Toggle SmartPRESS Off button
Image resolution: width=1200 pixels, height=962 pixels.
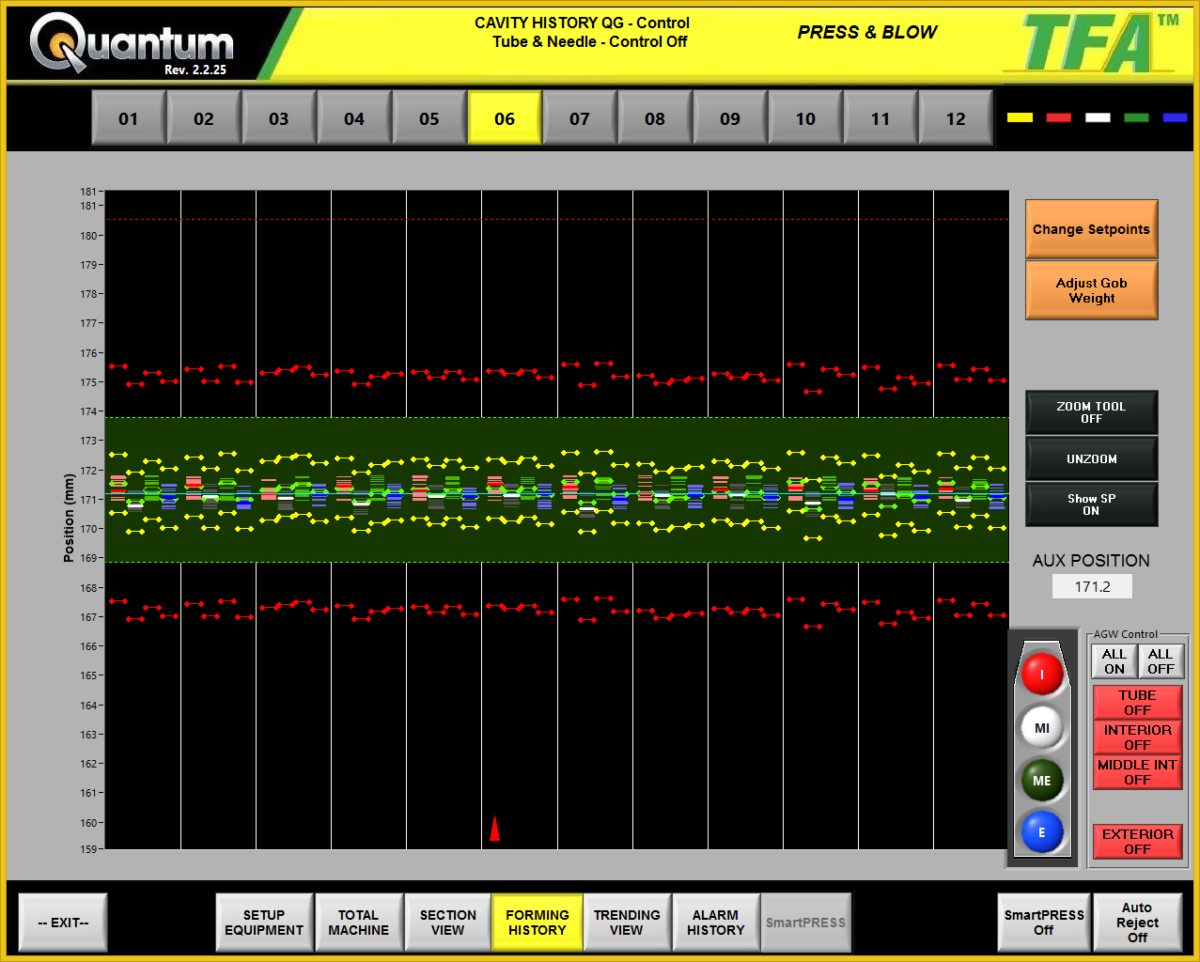(x=1044, y=922)
